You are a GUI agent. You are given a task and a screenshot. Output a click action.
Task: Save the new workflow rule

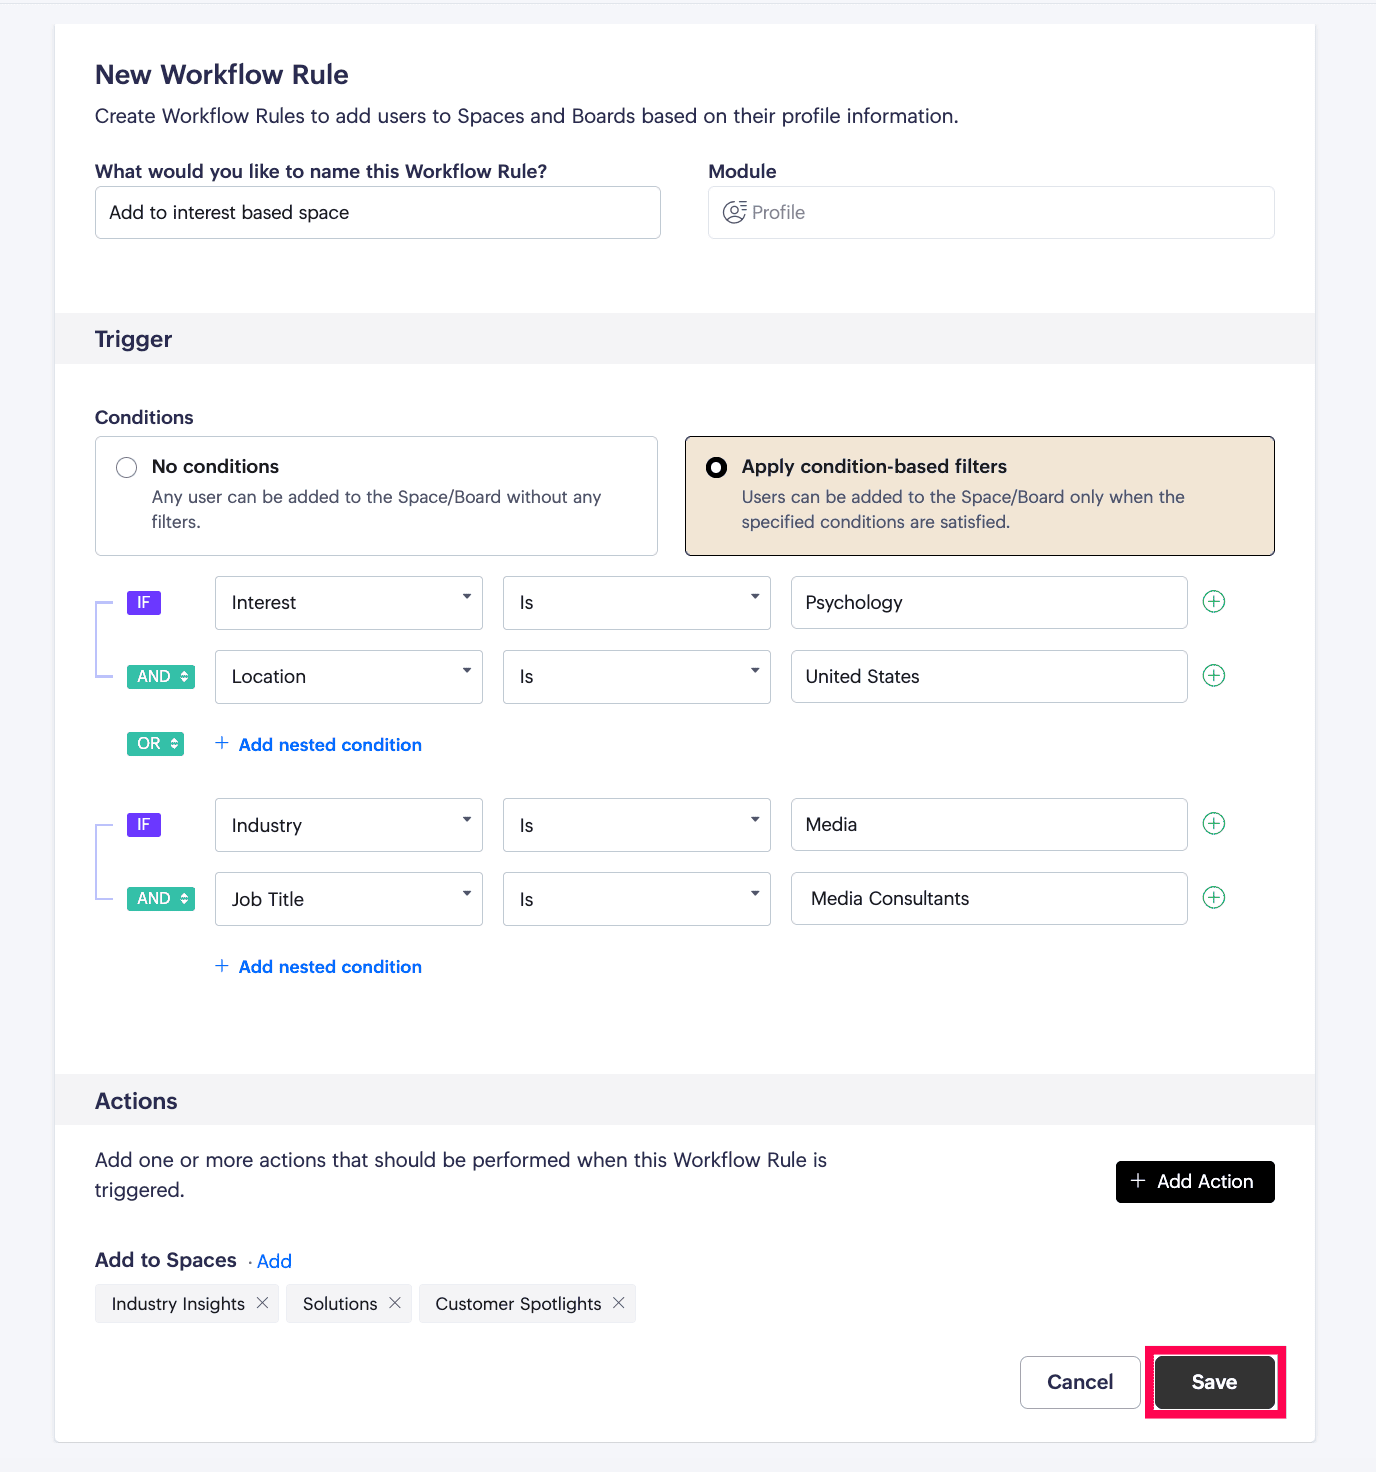pyautogui.click(x=1214, y=1382)
